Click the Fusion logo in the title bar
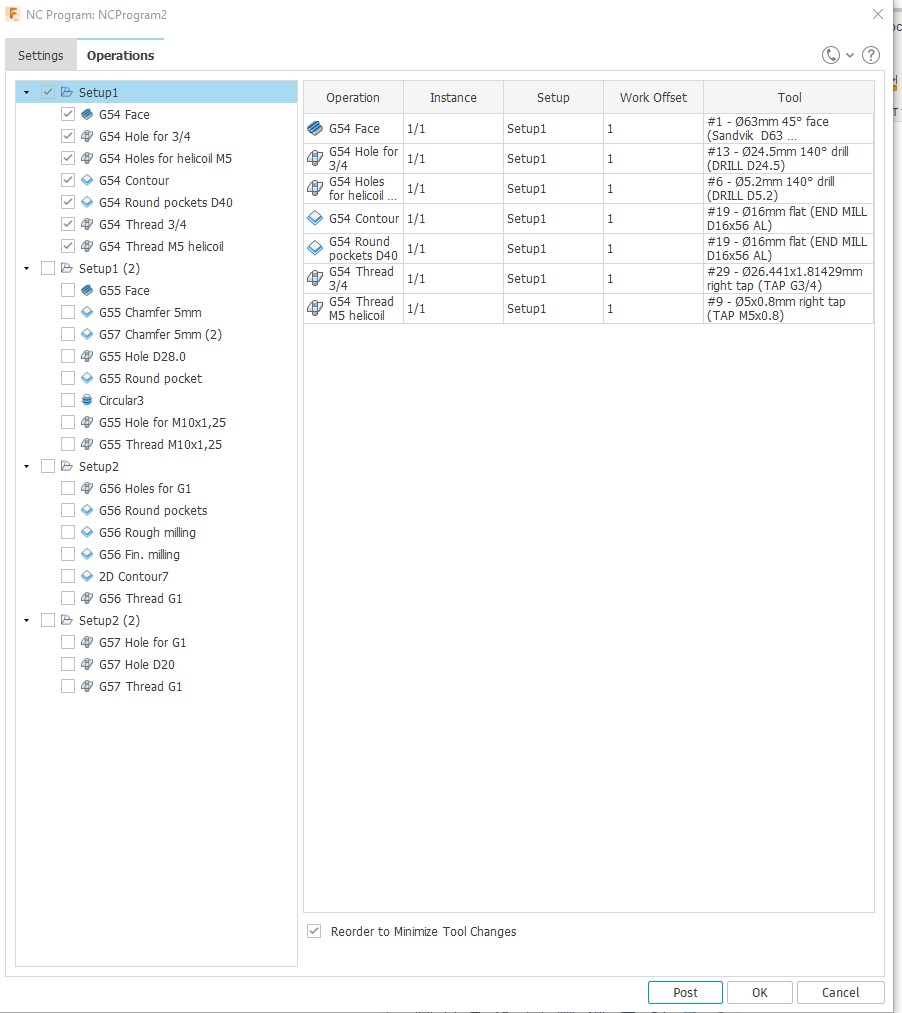Viewport: 902px width, 1013px height. pyautogui.click(x=12, y=14)
